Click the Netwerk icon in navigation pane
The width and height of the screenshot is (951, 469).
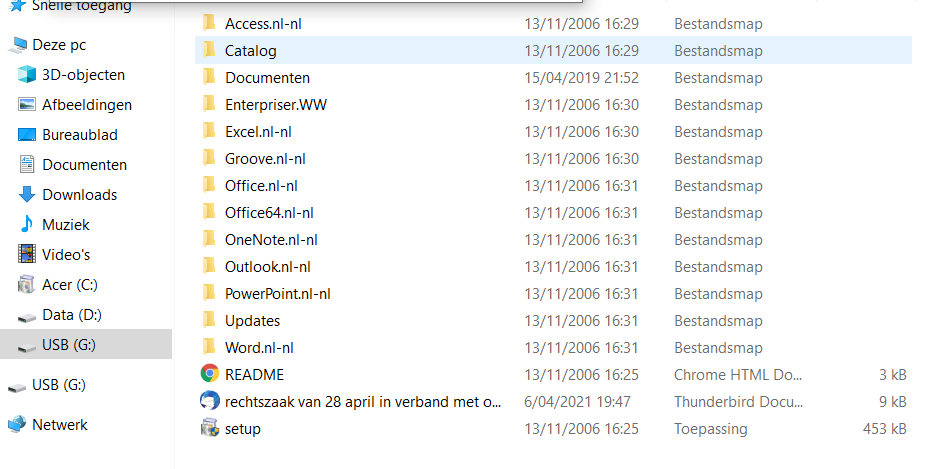17,424
